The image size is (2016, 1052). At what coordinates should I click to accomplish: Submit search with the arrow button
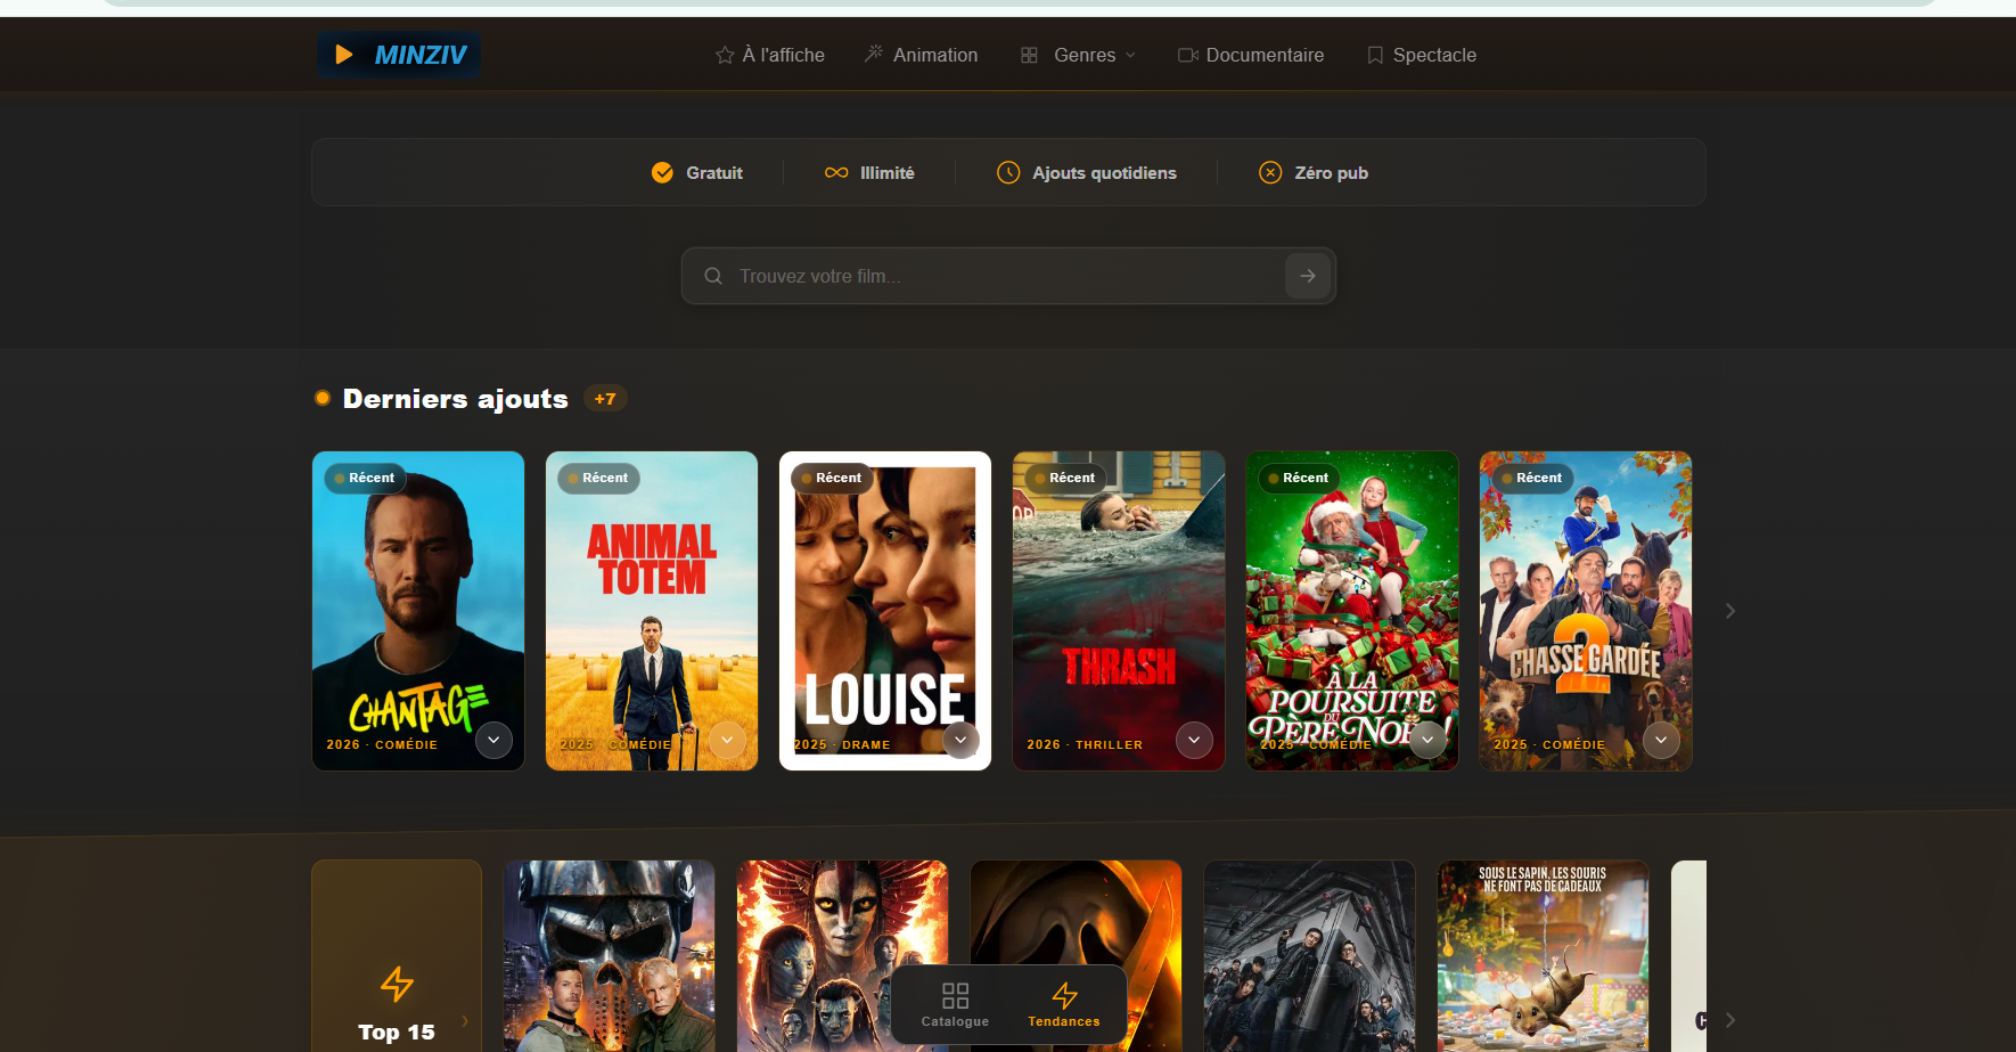point(1307,276)
